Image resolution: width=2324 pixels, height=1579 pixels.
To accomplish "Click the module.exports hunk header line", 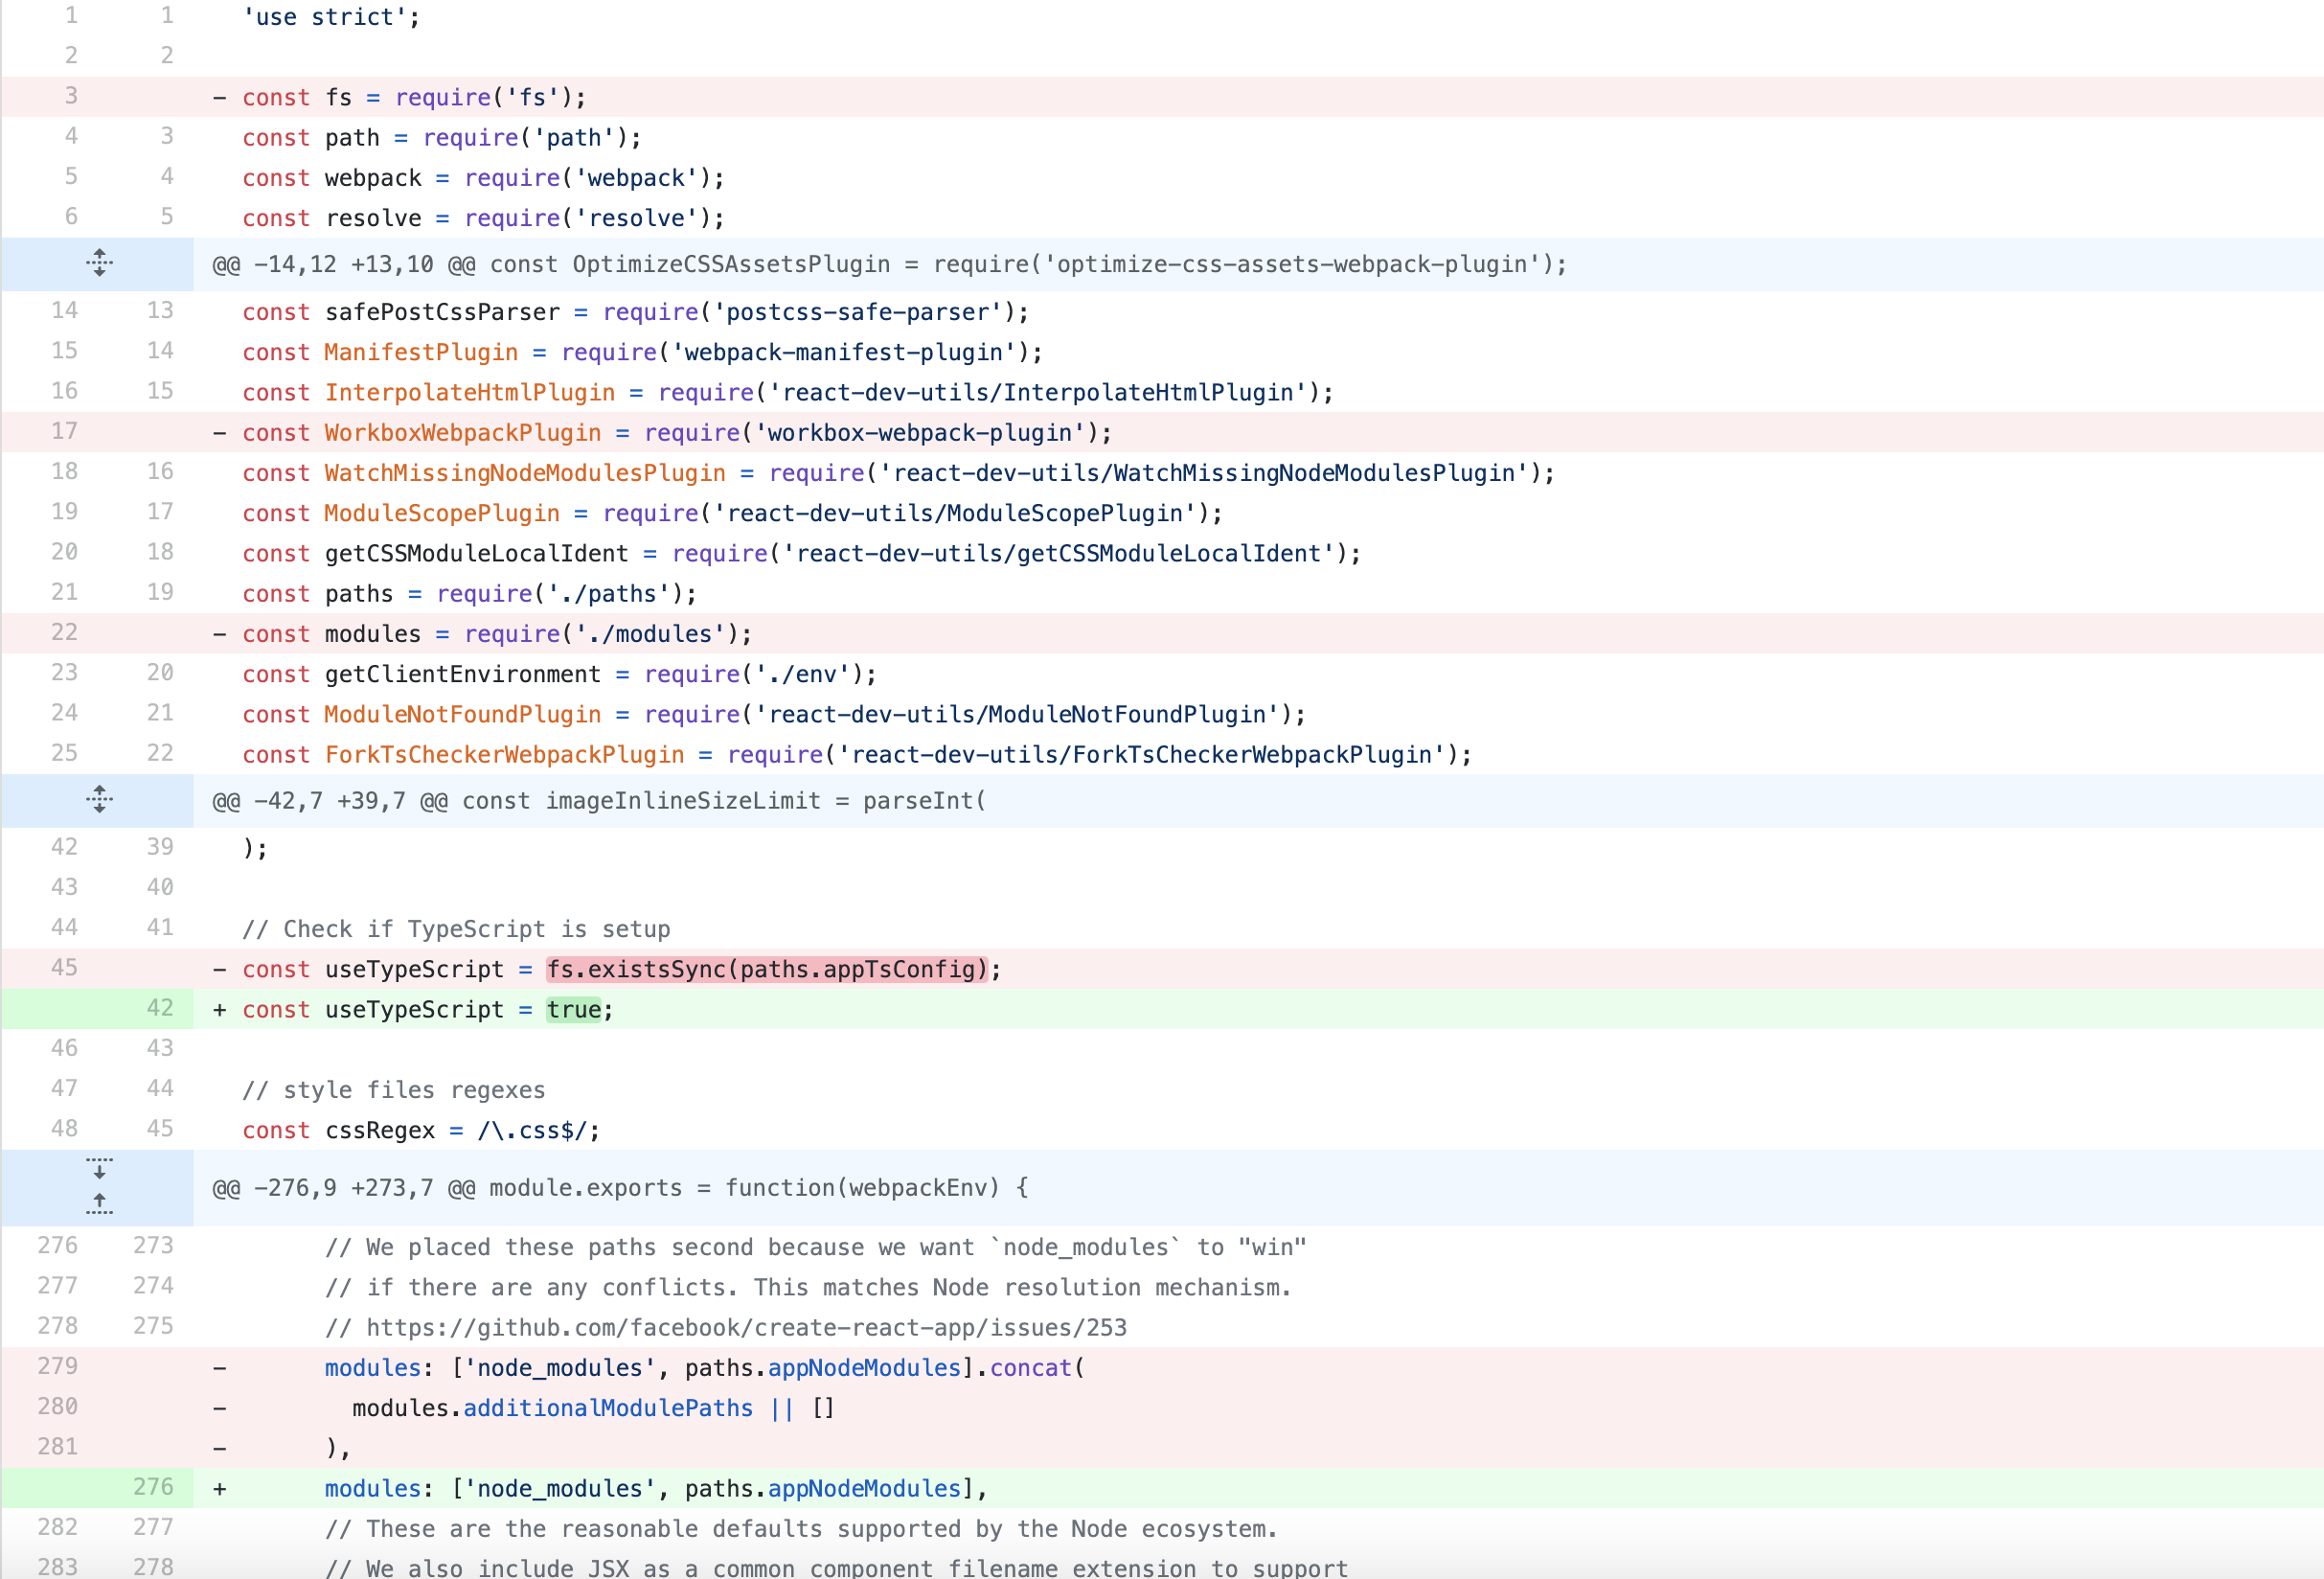I will (x=620, y=1188).
